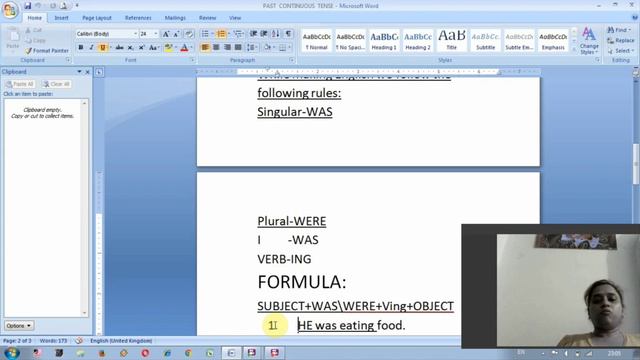Click the Opera icon in taskbar

145,353
